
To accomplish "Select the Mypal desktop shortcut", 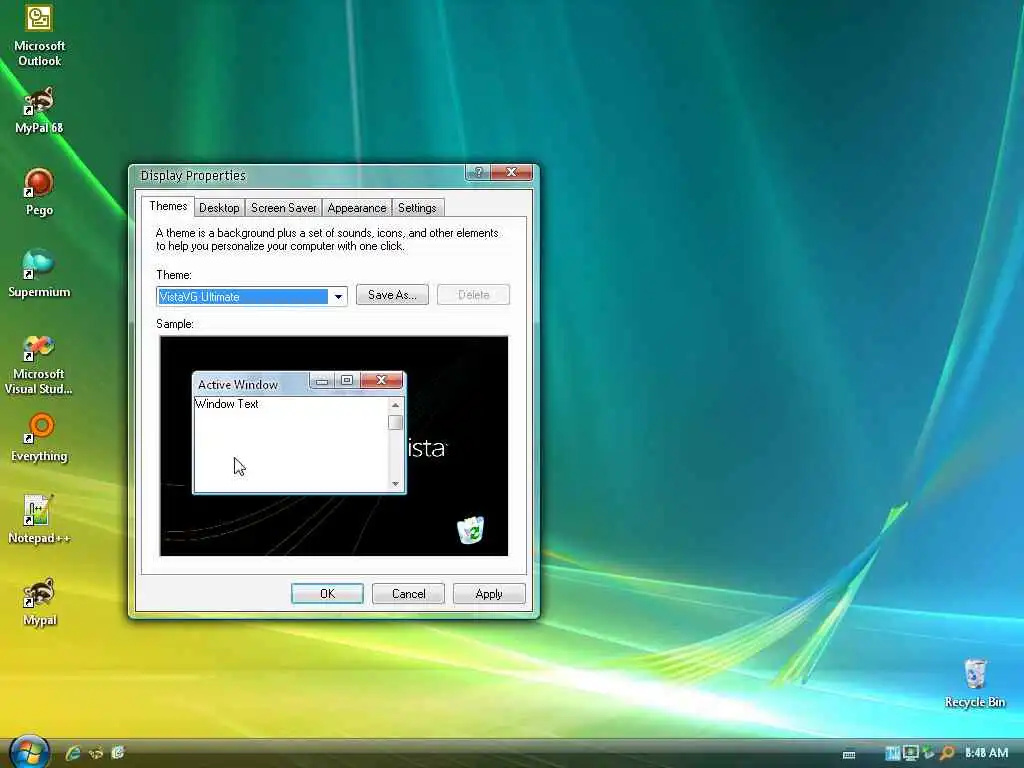I will (x=39, y=601).
